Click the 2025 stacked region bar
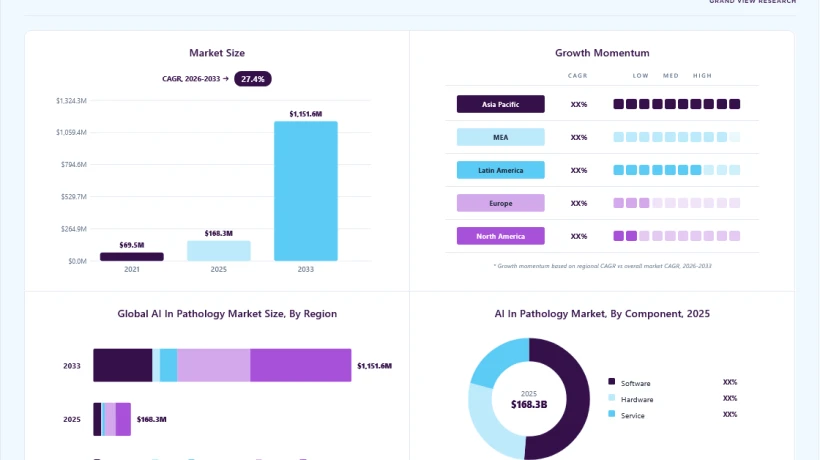820x460 pixels. pos(112,419)
